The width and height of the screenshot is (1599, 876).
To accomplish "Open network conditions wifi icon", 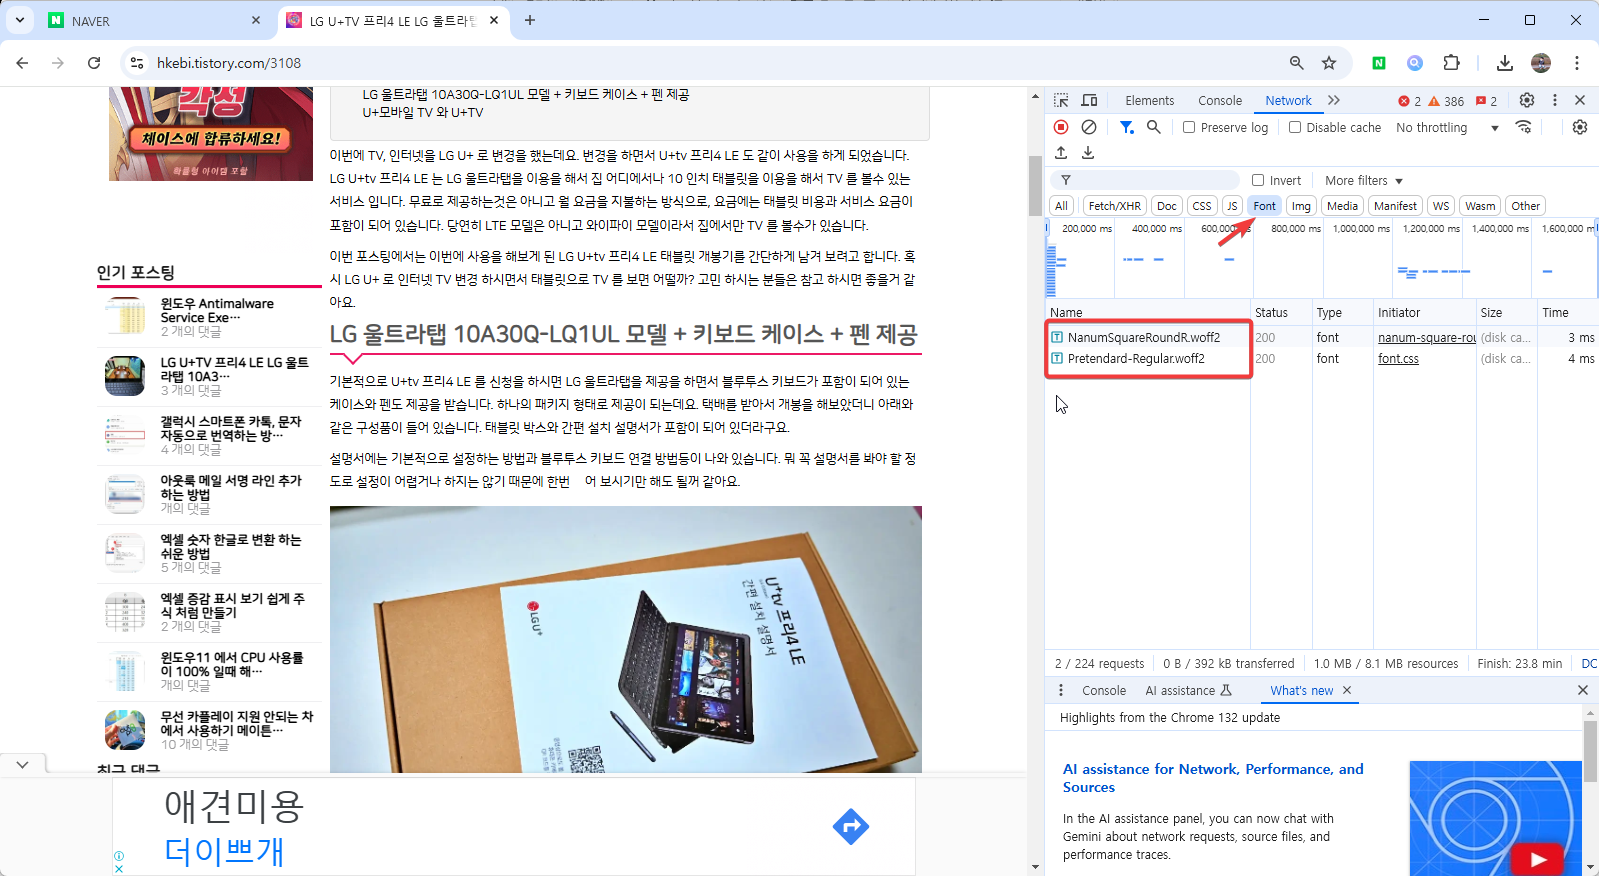I will [x=1523, y=127].
